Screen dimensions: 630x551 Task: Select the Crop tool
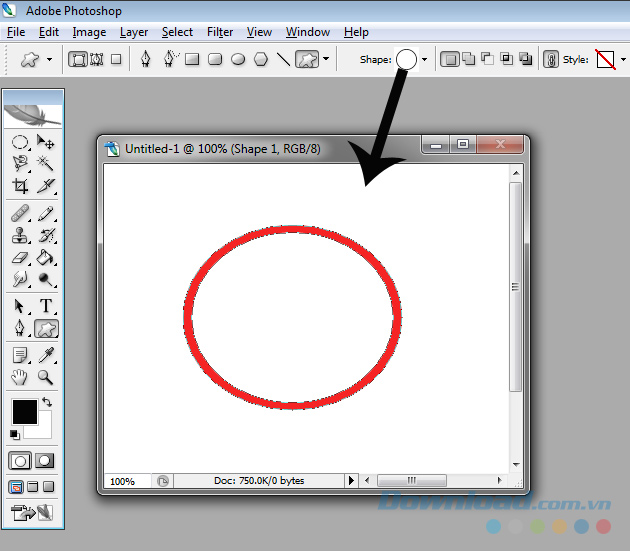20,186
